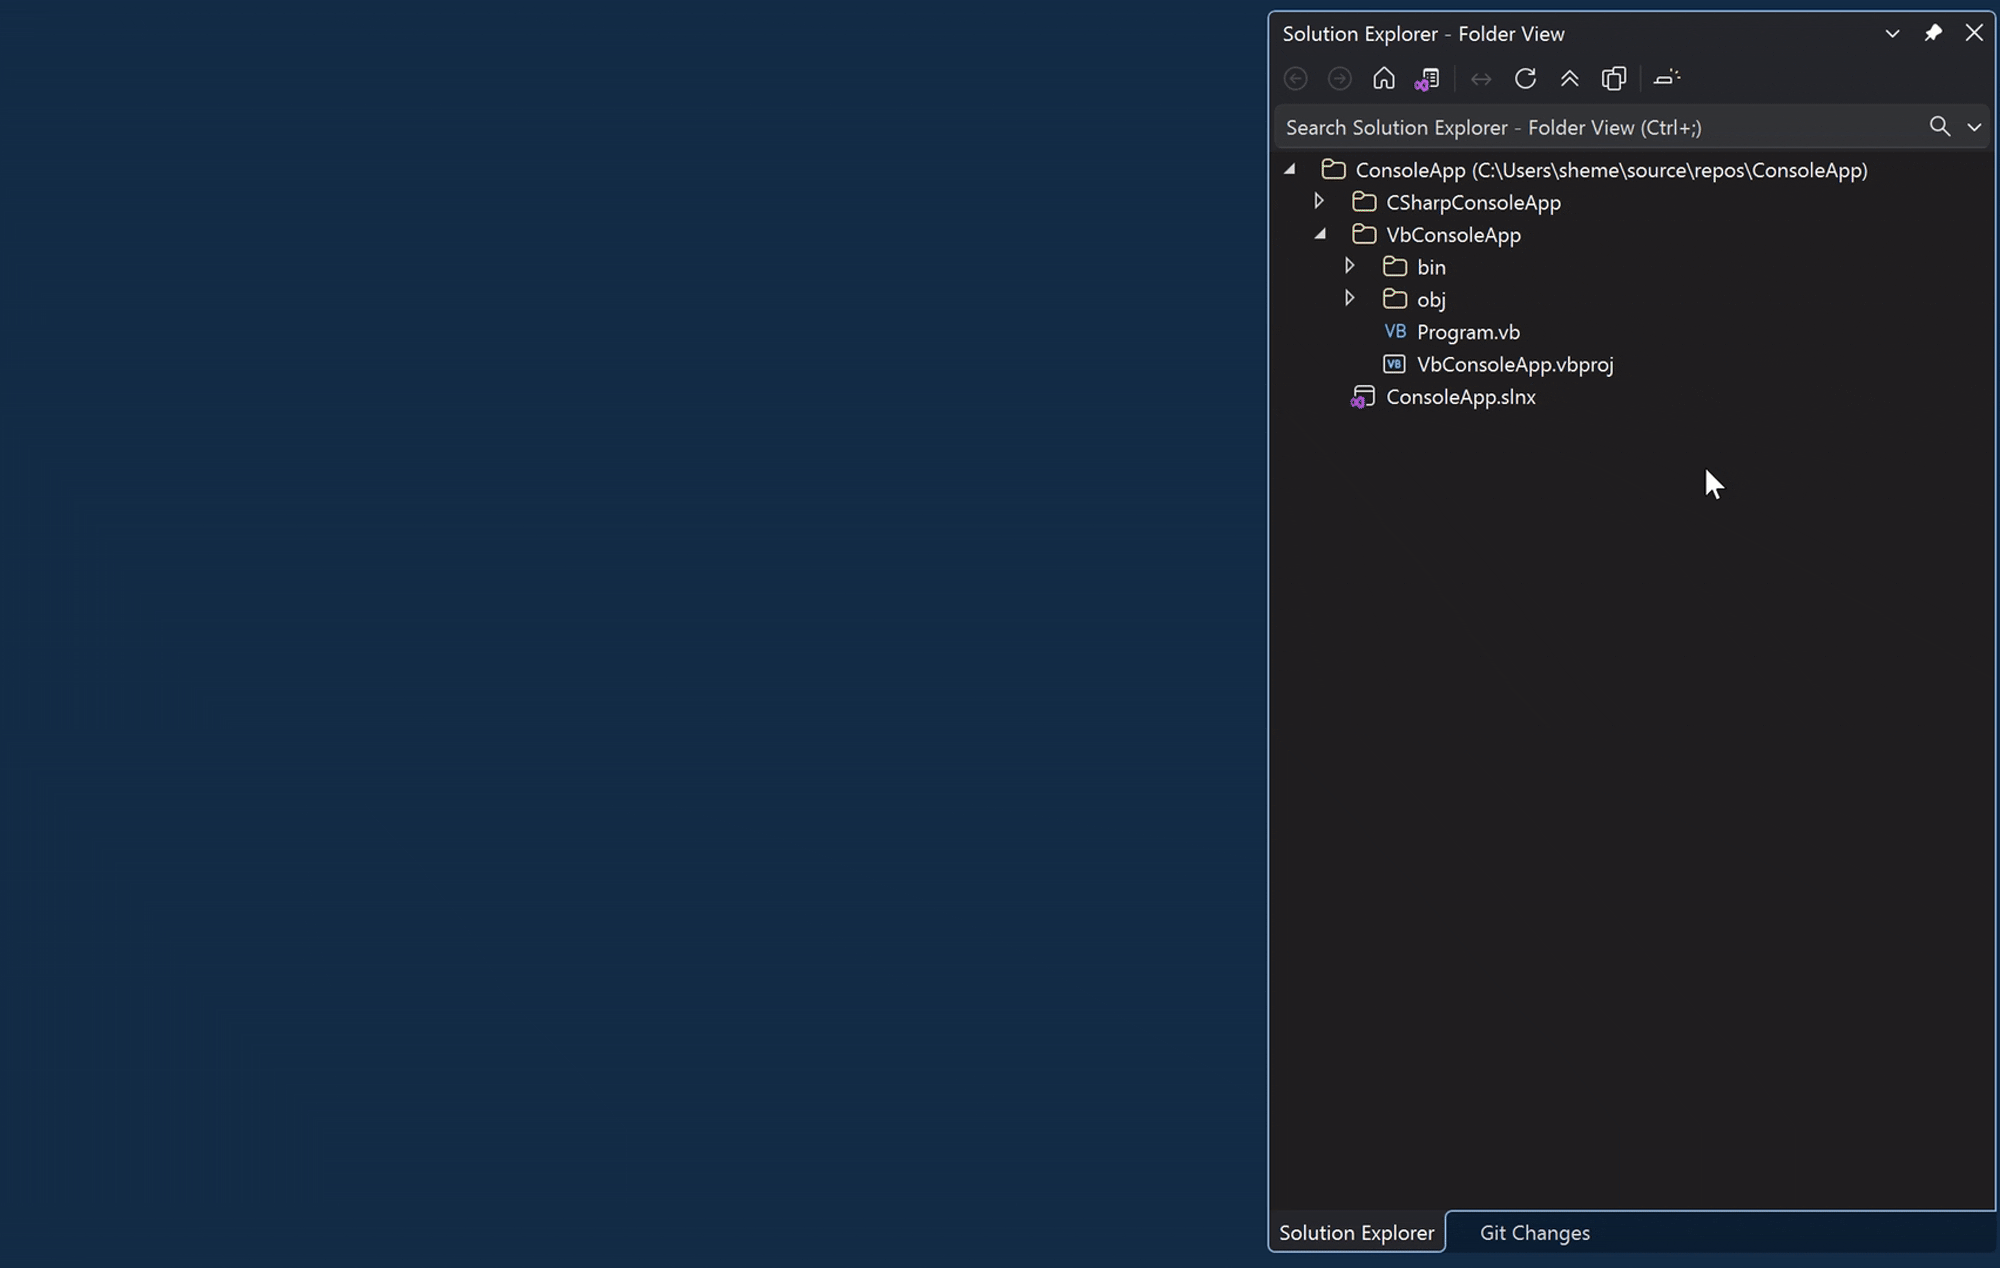Toggle the pin to unpin Solution Explorer
The width and height of the screenshot is (2000, 1268).
click(x=1933, y=33)
